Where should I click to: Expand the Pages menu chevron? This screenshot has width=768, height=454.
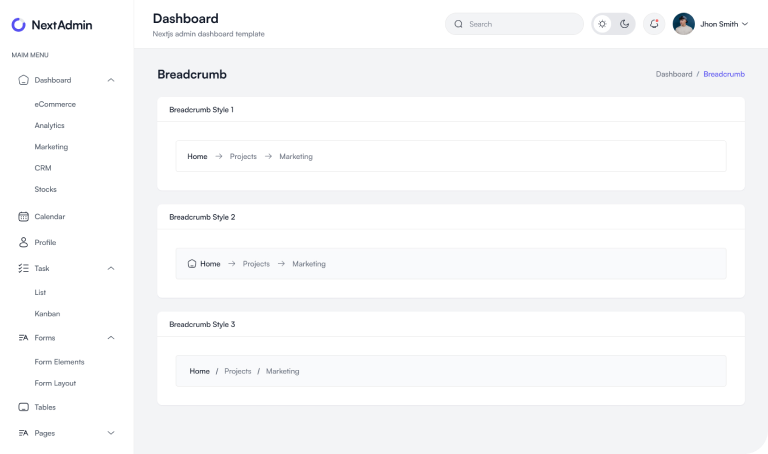(111, 433)
